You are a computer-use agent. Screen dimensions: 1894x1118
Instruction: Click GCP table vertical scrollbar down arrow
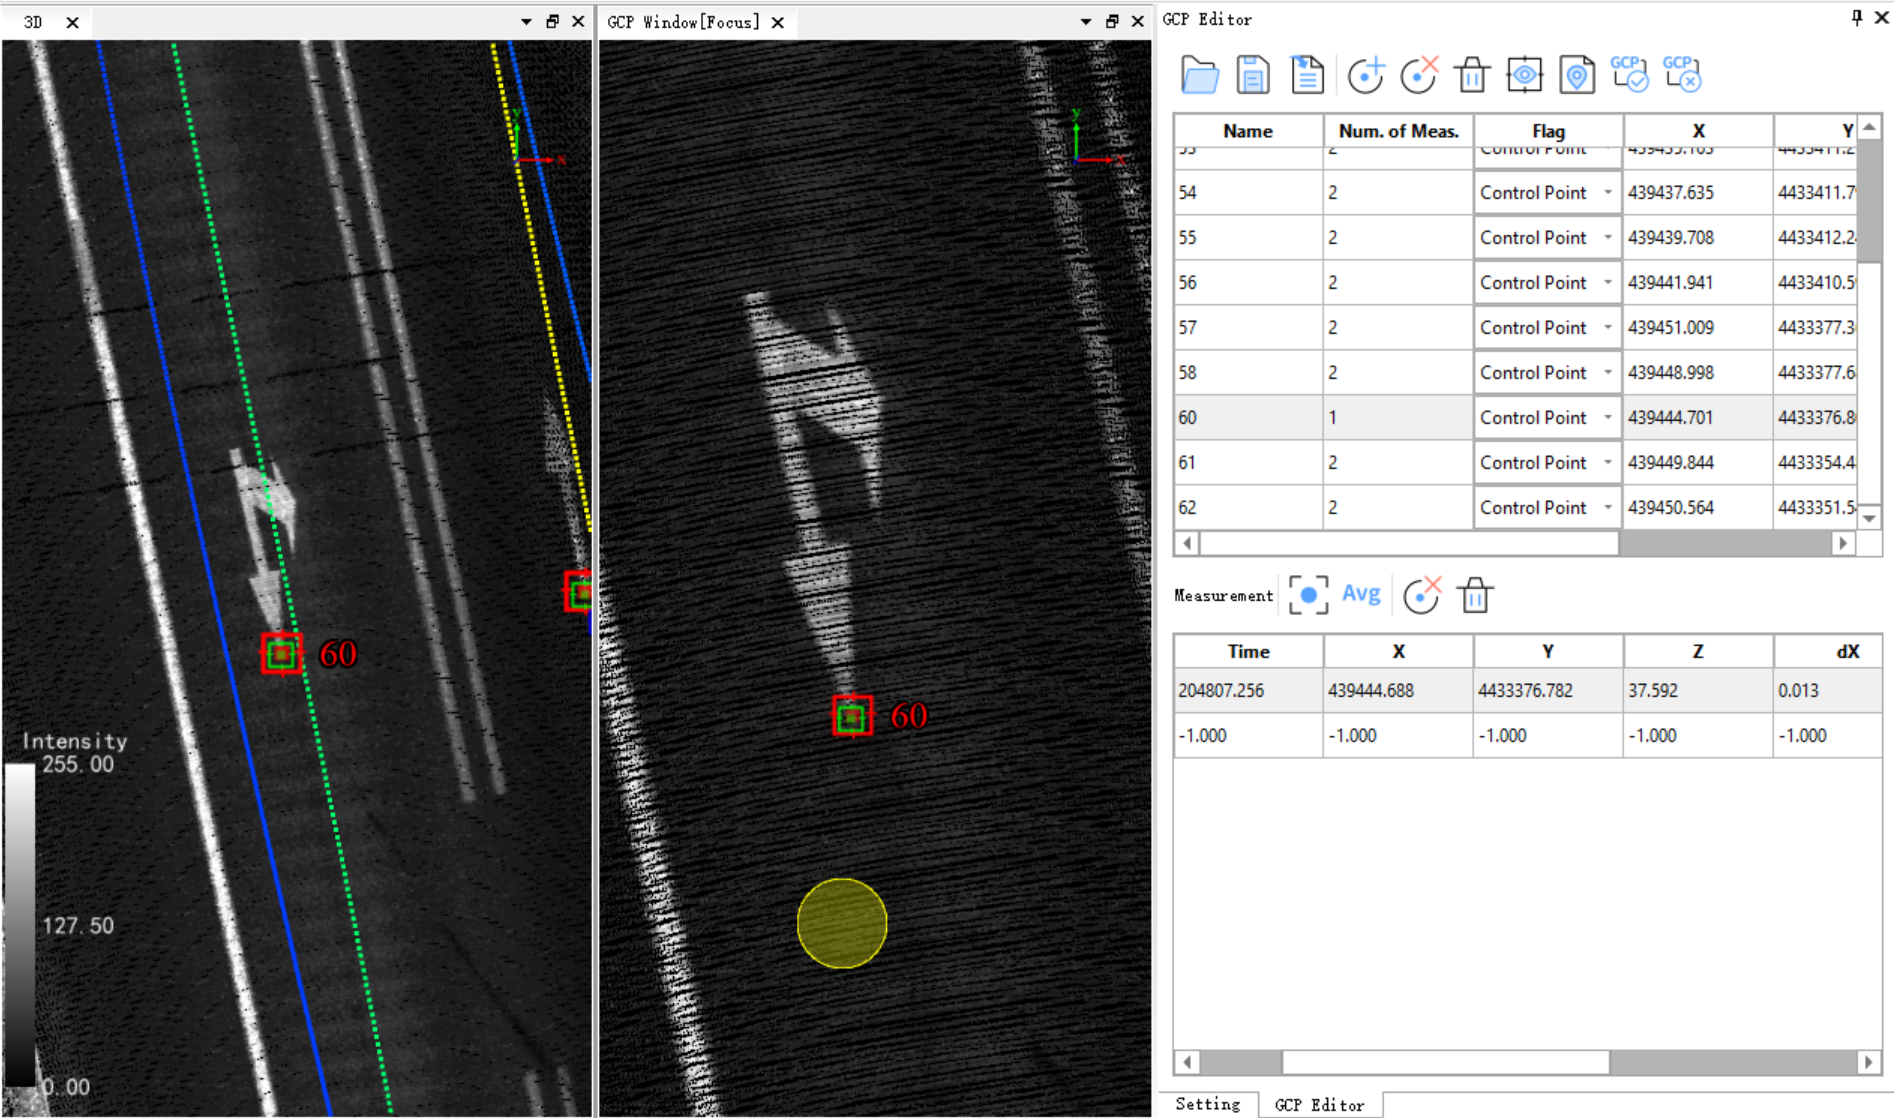1869,517
